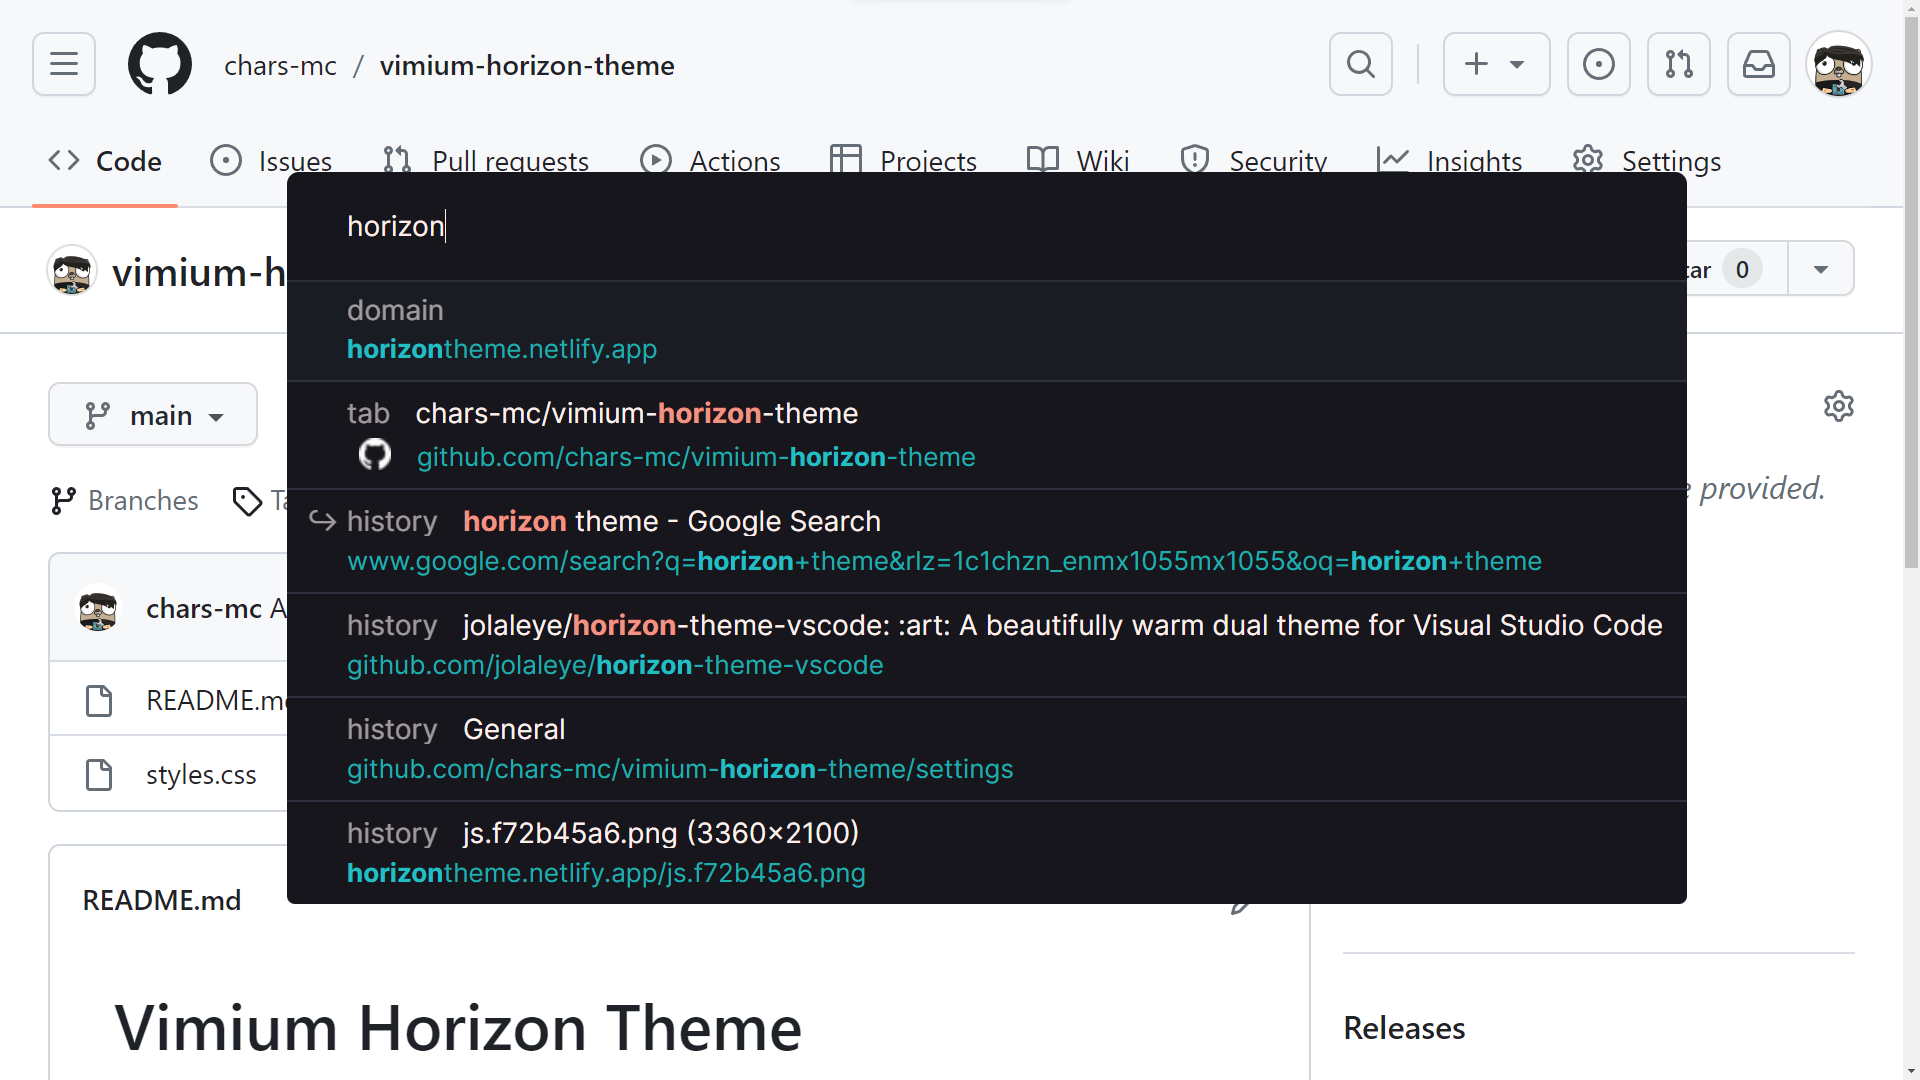1920x1080 pixels.
Task: Open the Issues circle-dot header icon
Action: point(1598,64)
